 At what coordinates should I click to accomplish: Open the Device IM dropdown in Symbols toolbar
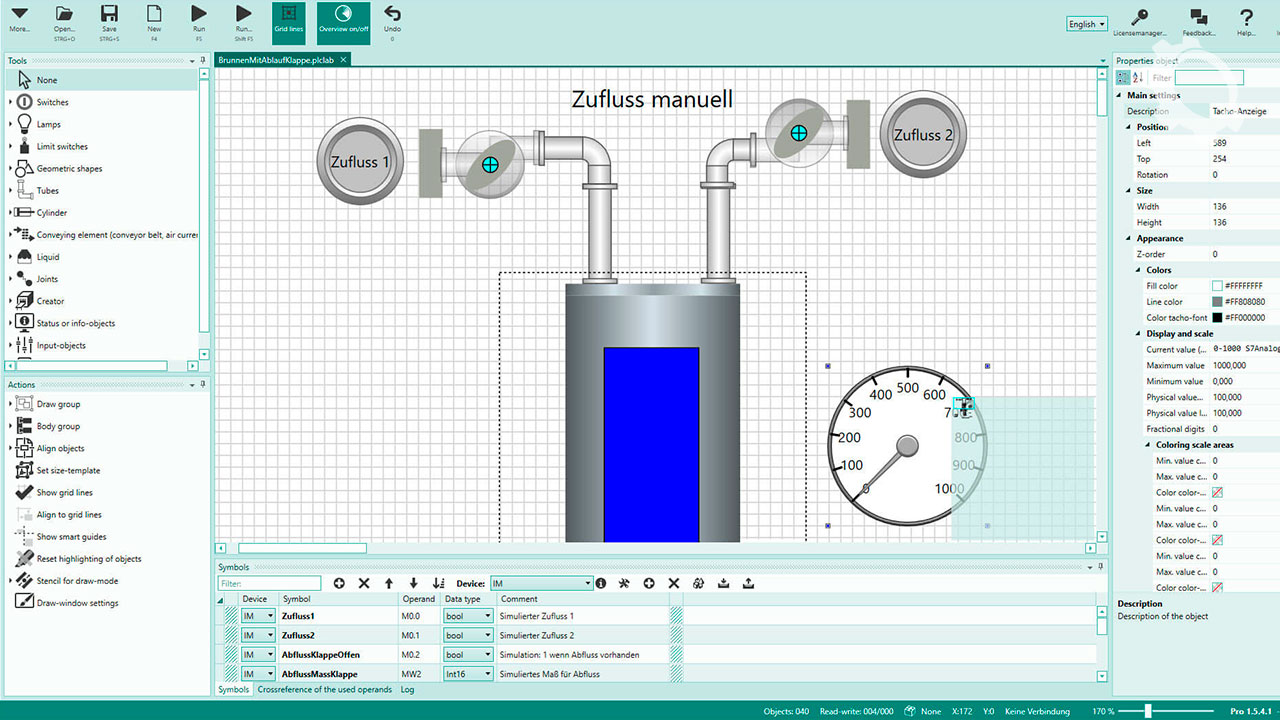(541, 583)
